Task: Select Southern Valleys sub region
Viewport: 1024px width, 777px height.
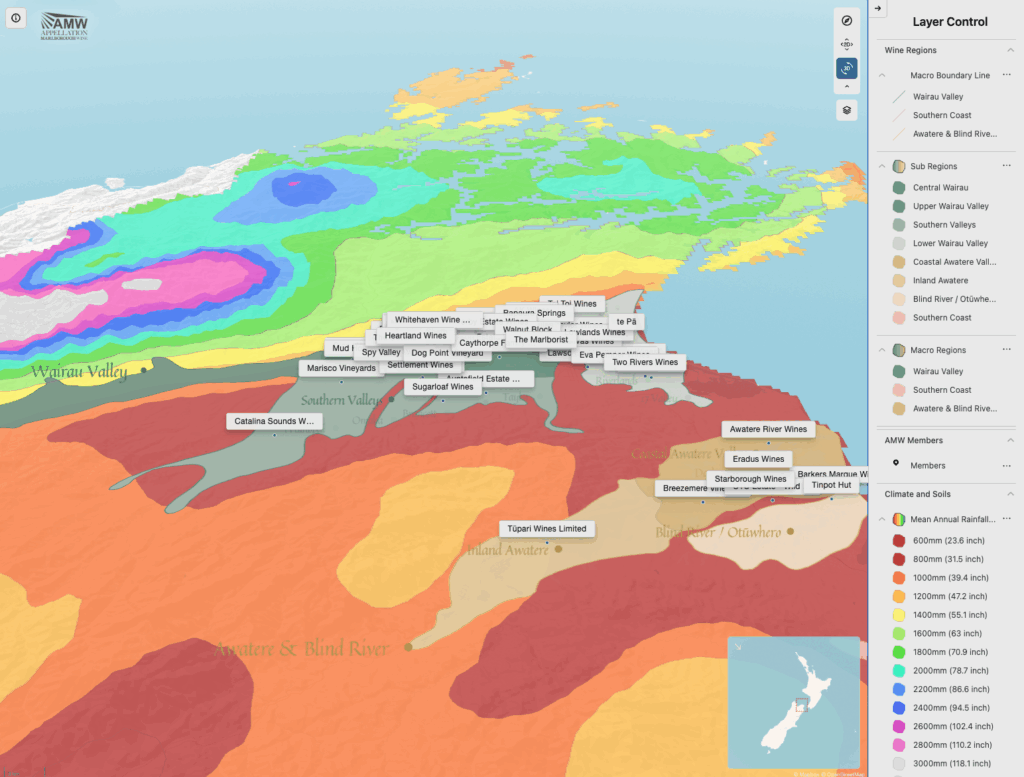Action: click(944, 225)
